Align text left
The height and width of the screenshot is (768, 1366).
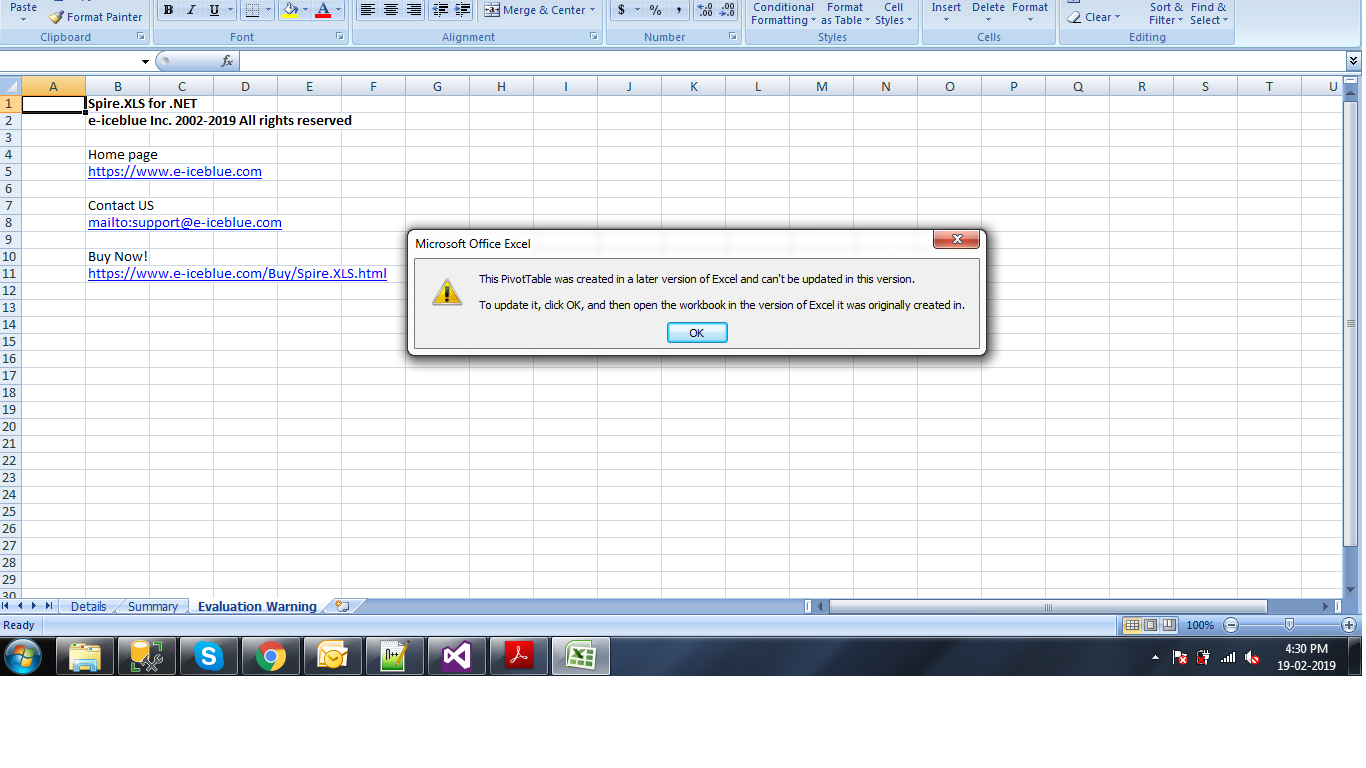click(368, 10)
